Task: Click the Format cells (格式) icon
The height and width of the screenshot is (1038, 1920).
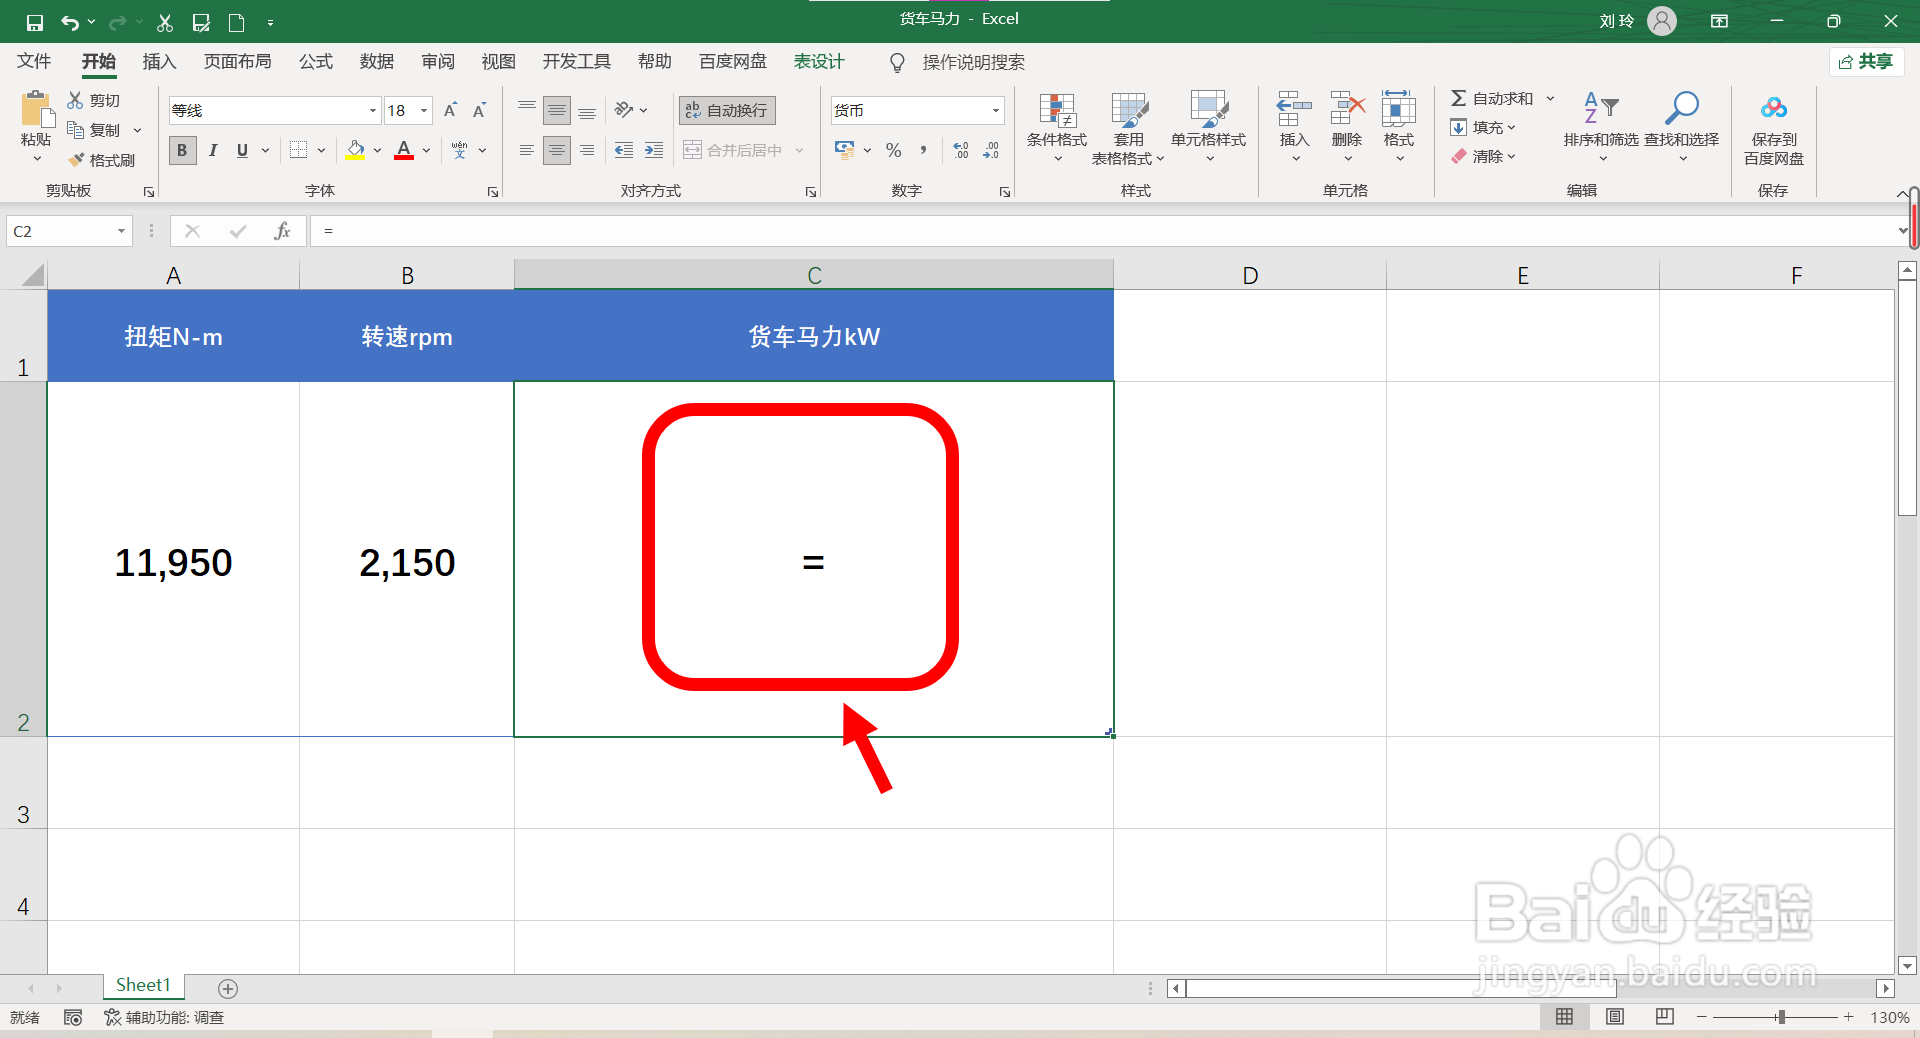Action: (x=1398, y=108)
